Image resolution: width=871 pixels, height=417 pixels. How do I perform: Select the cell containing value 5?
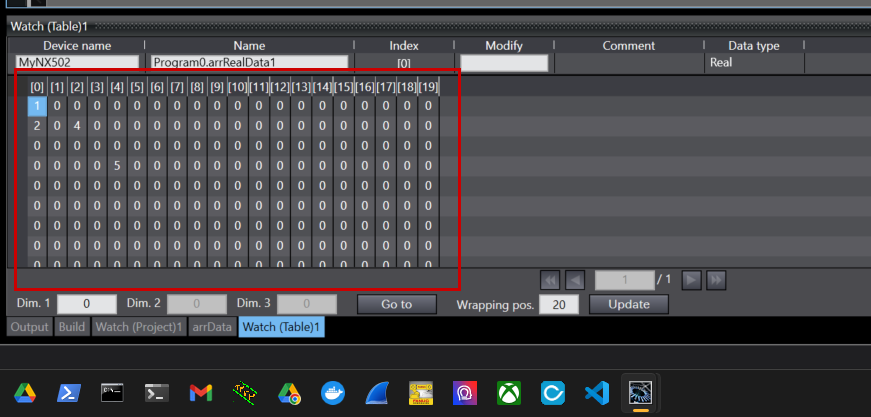(x=117, y=165)
